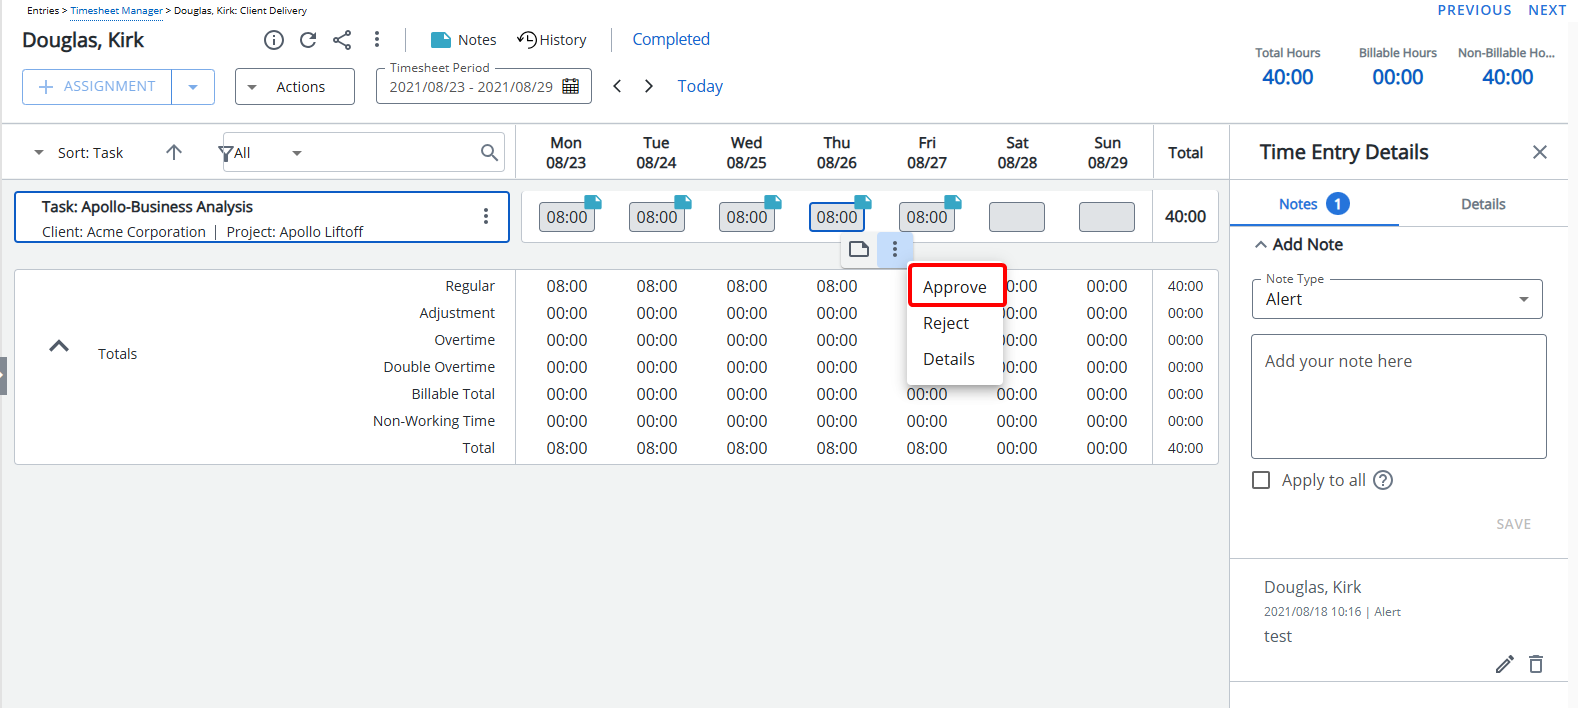Viewport: 1578px width, 708px height.
Task: Click the Billable Hours 00:00 value
Action: (1398, 77)
